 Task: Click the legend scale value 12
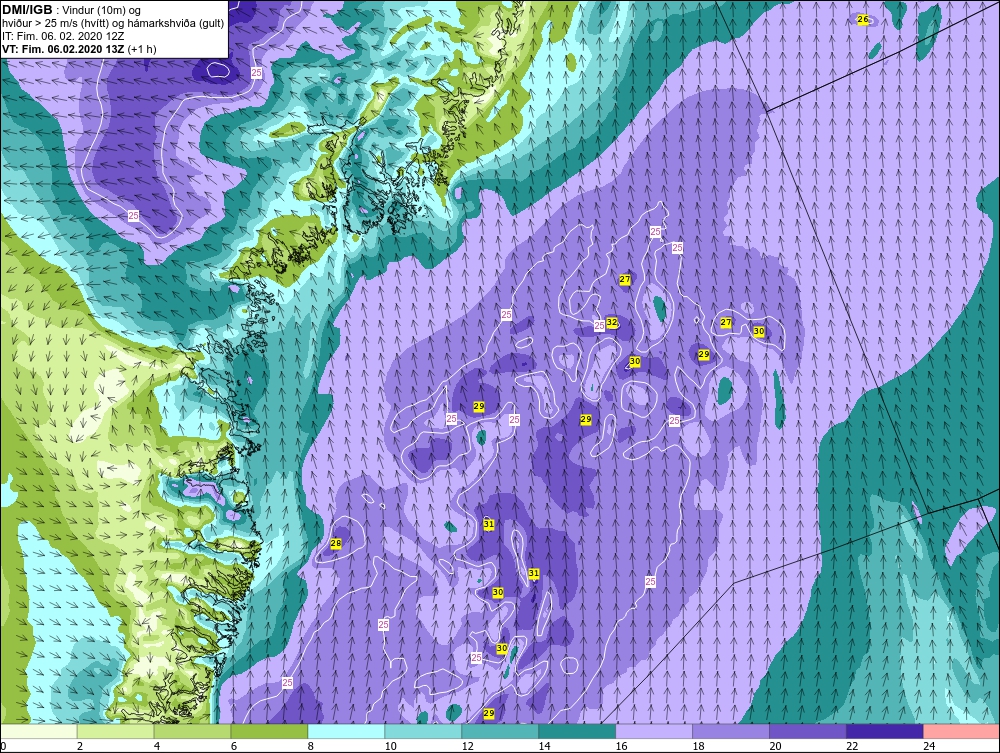[x=467, y=746]
